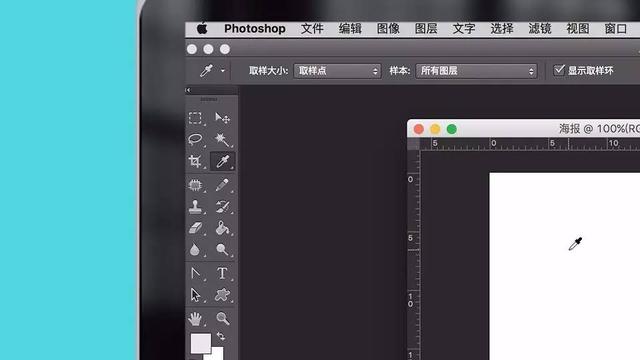This screenshot has height=360, width=640.
Task: Collapse the toolbox panel arrows
Action: click(x=188, y=90)
